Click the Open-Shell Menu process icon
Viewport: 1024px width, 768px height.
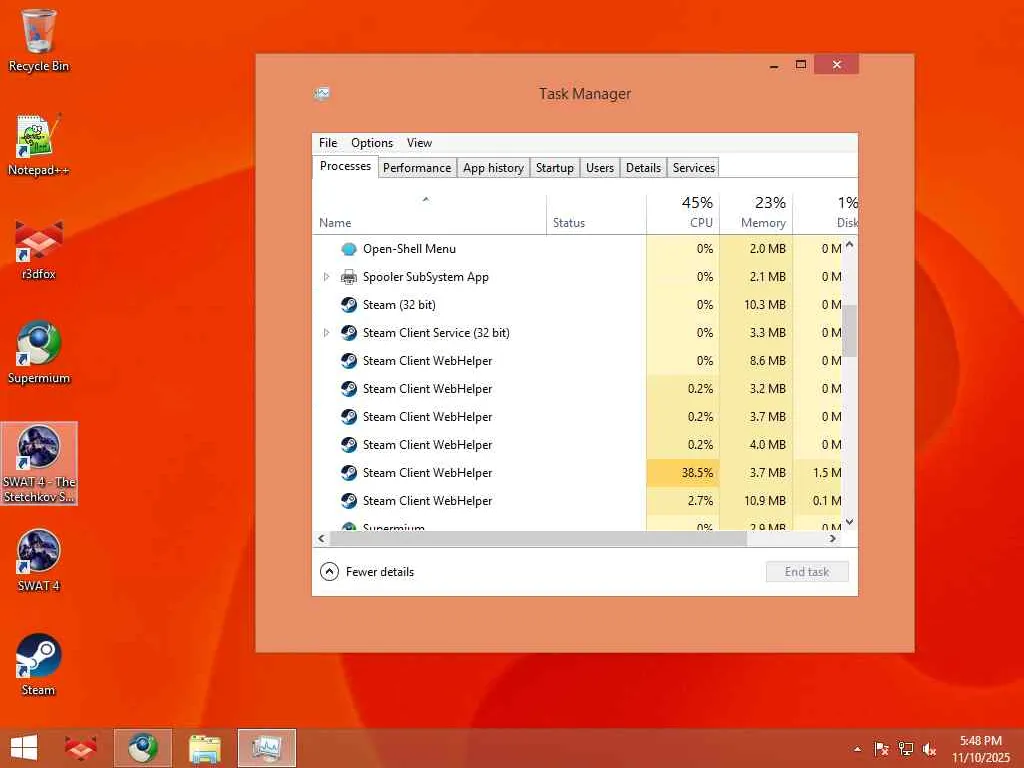tap(349, 249)
